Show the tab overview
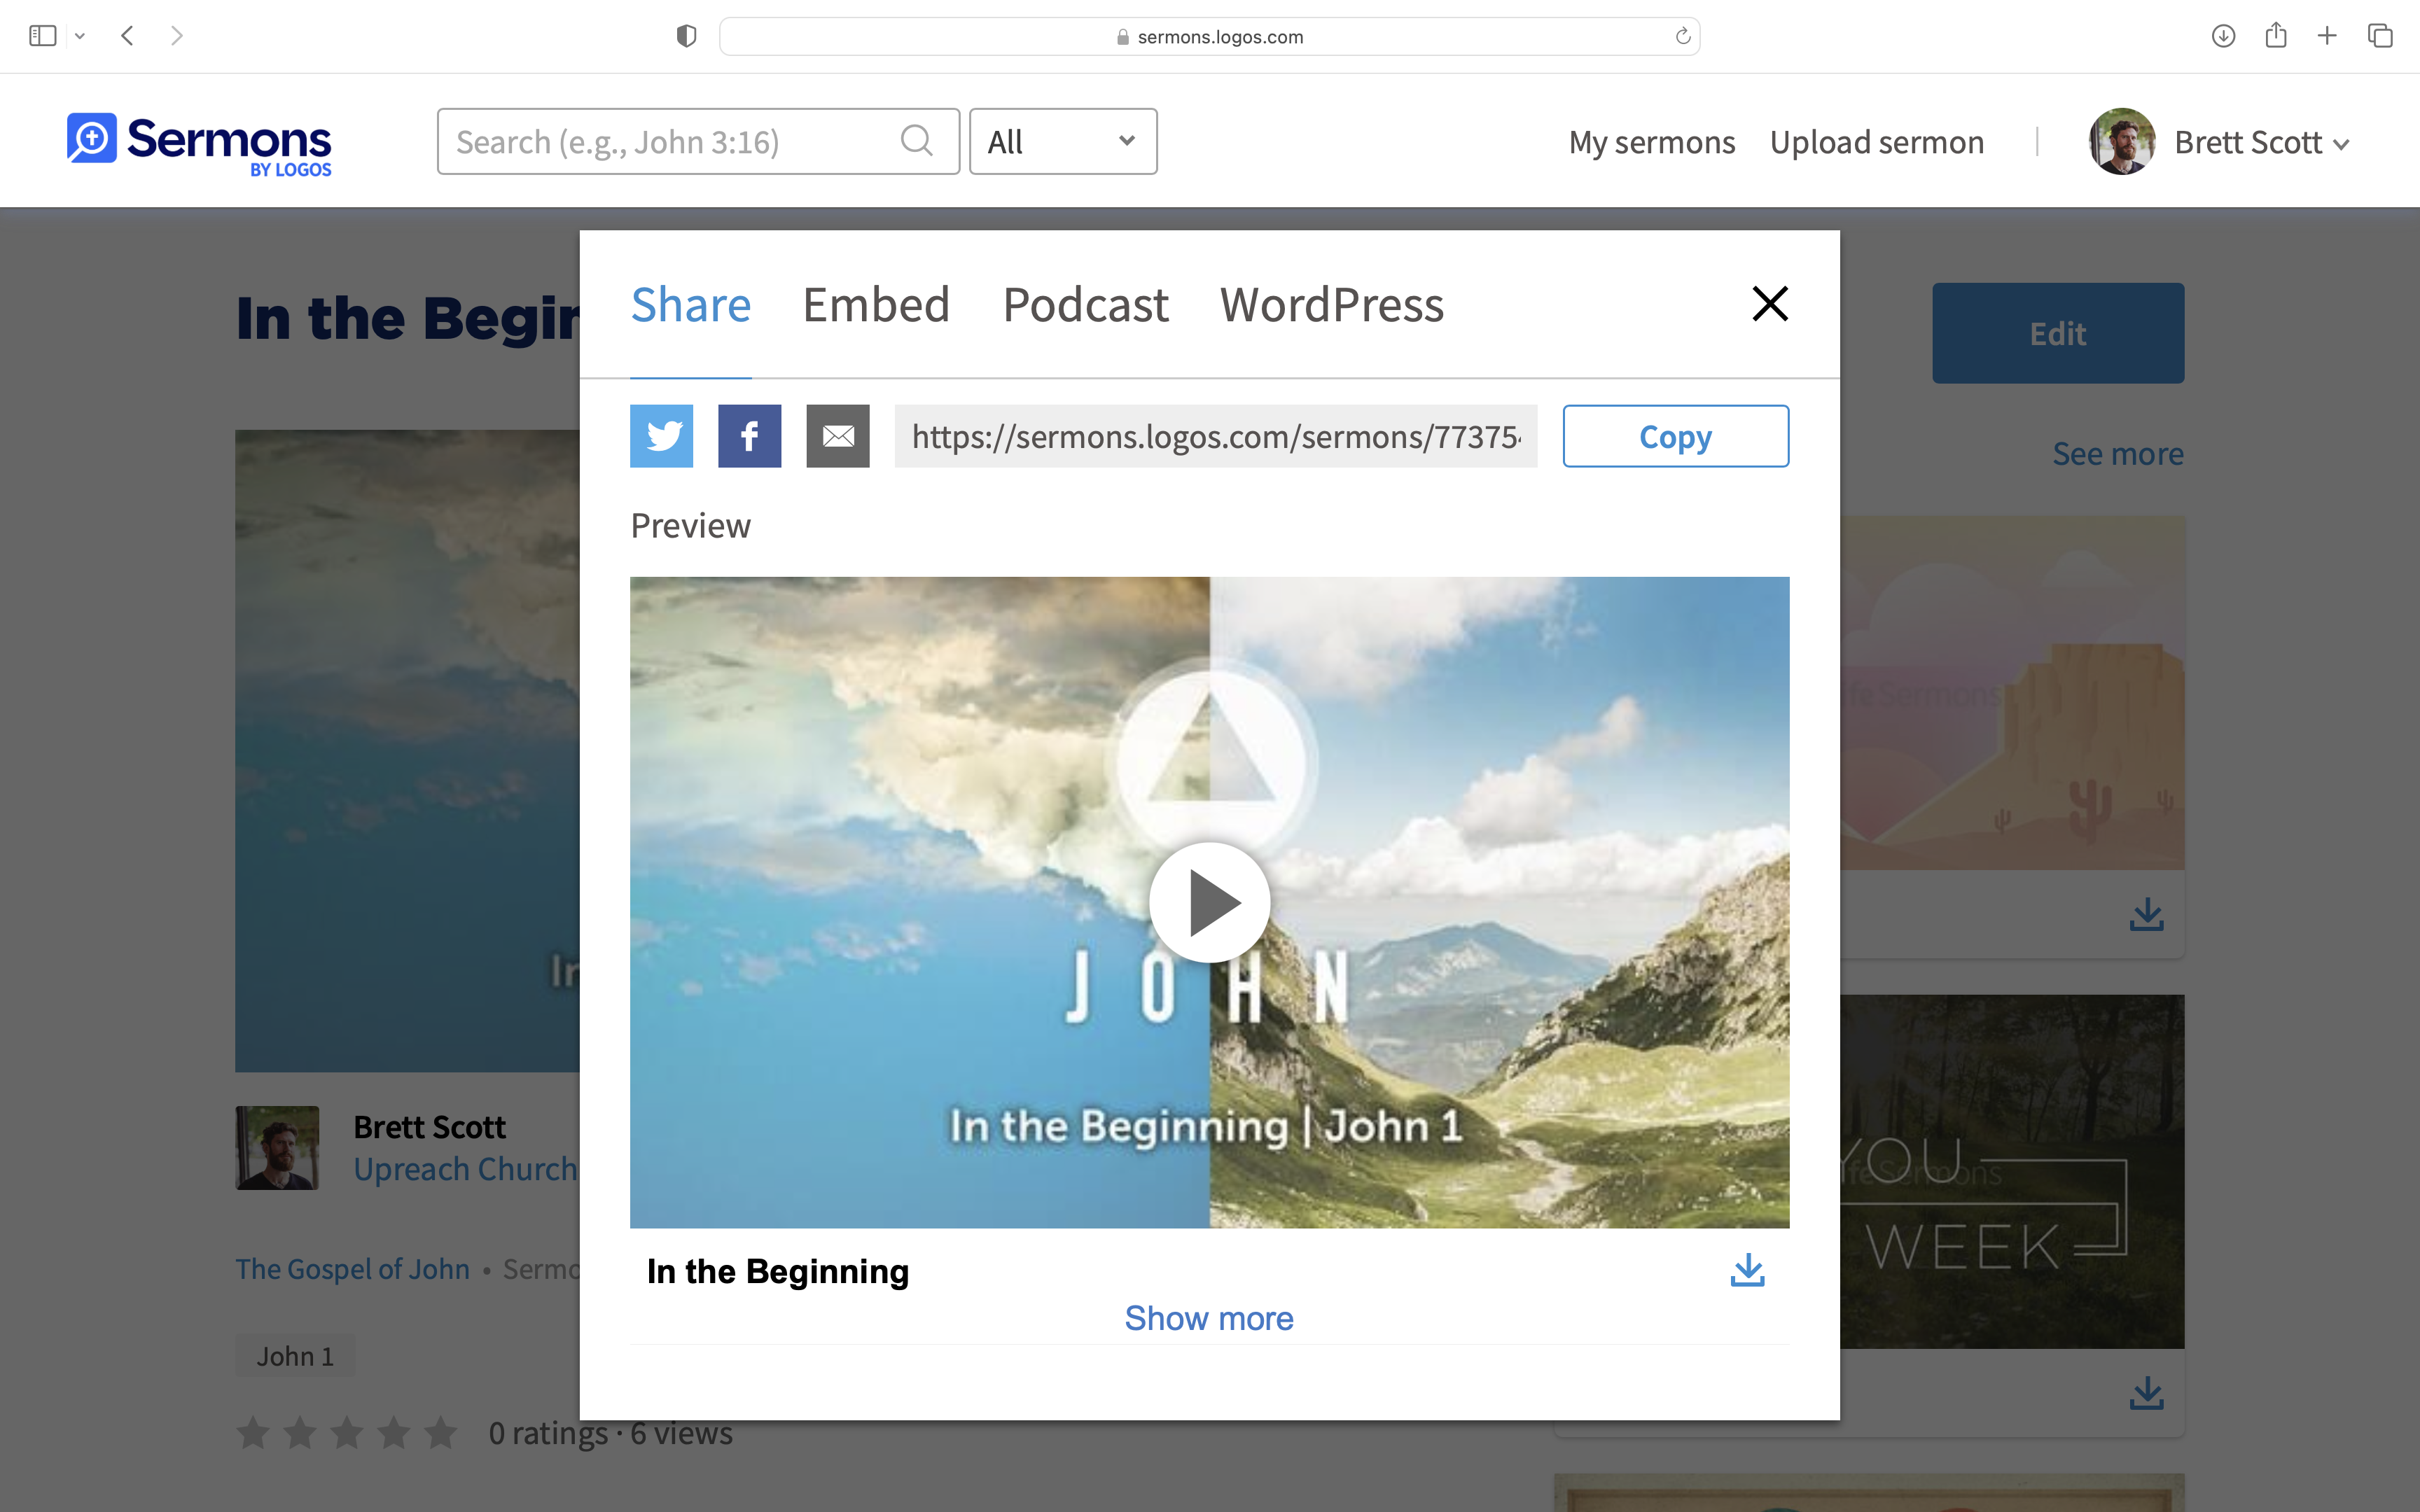This screenshot has height=1512, width=2420. coord(2380,36)
